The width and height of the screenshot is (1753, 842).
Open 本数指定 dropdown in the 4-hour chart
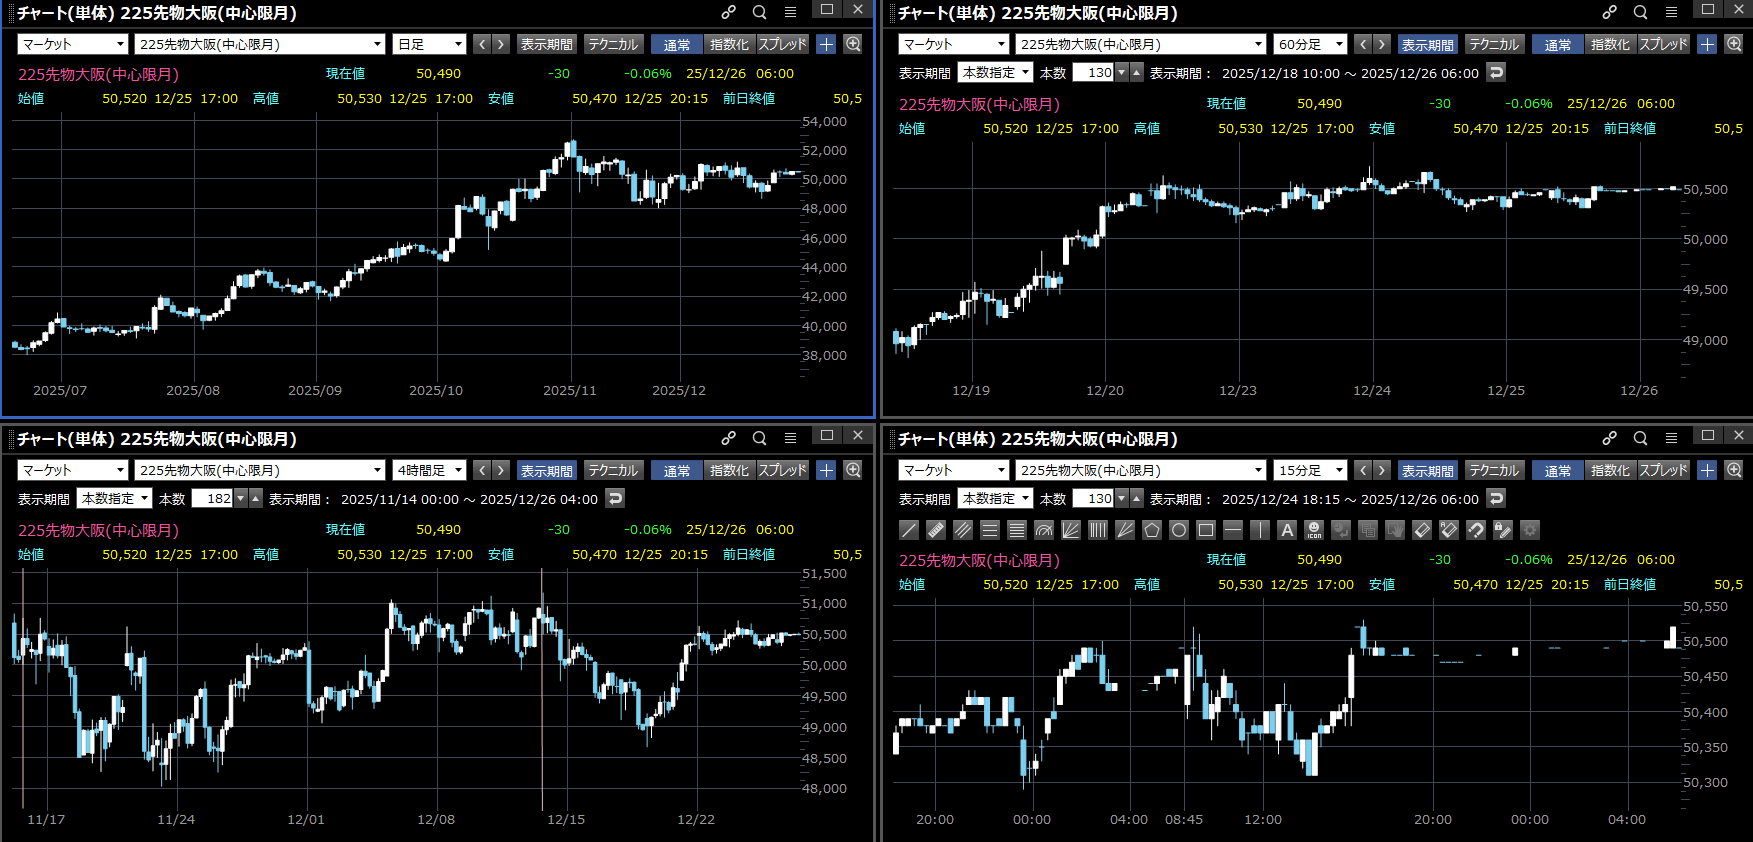[114, 498]
